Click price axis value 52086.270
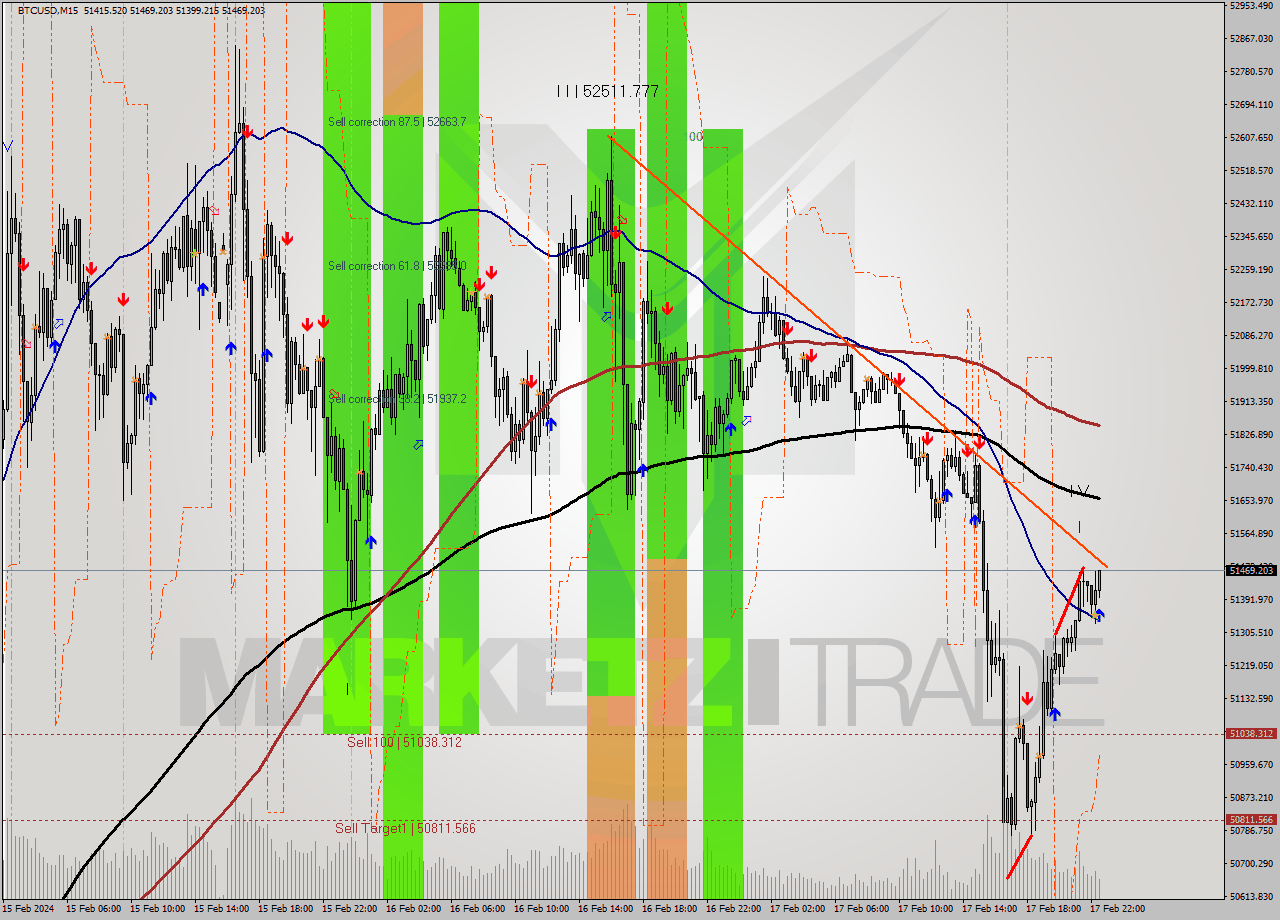 pyautogui.click(x=1252, y=336)
